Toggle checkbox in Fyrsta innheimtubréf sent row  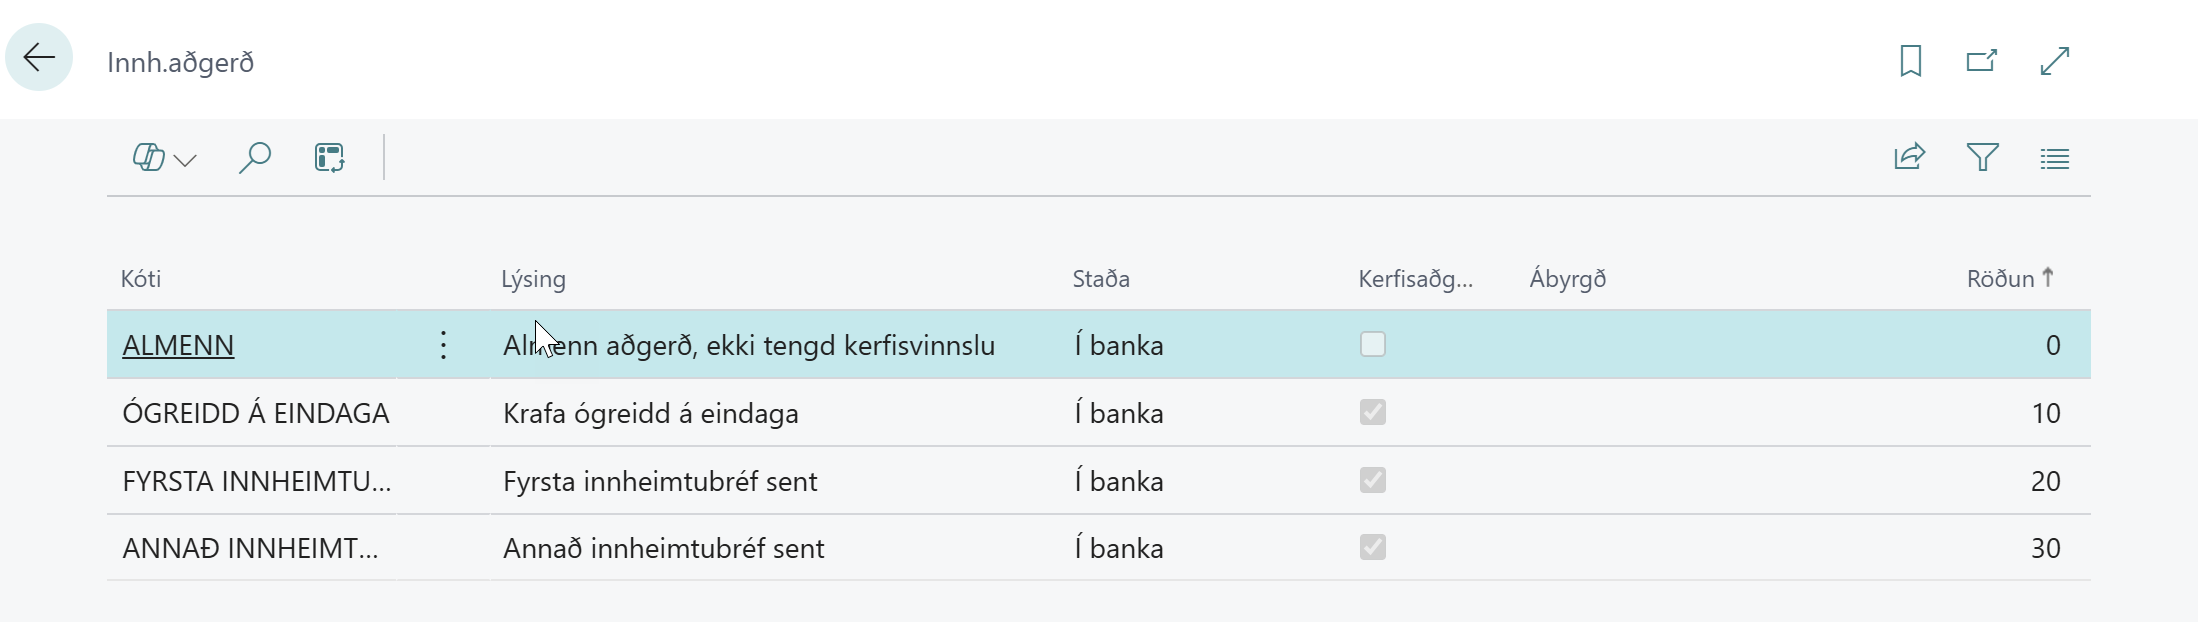pyautogui.click(x=1372, y=480)
